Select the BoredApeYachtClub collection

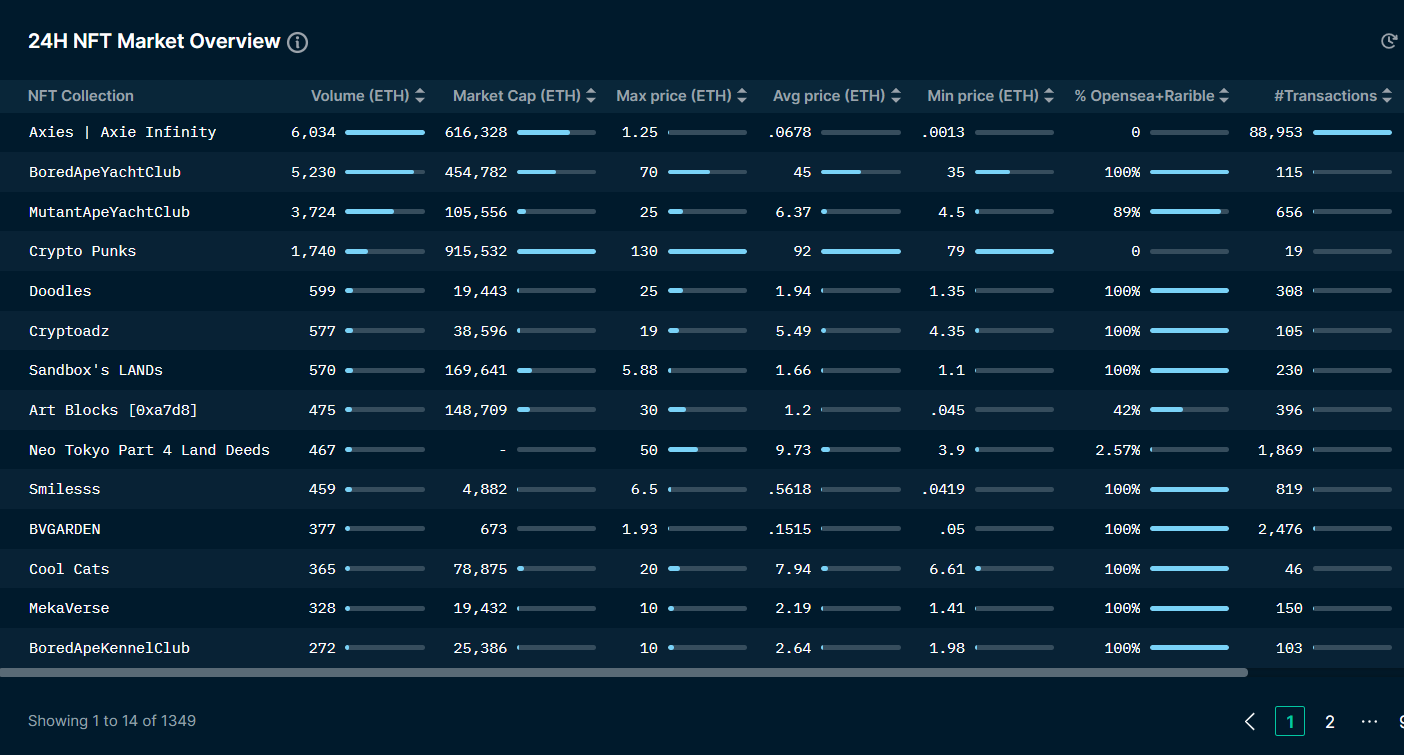(105, 172)
